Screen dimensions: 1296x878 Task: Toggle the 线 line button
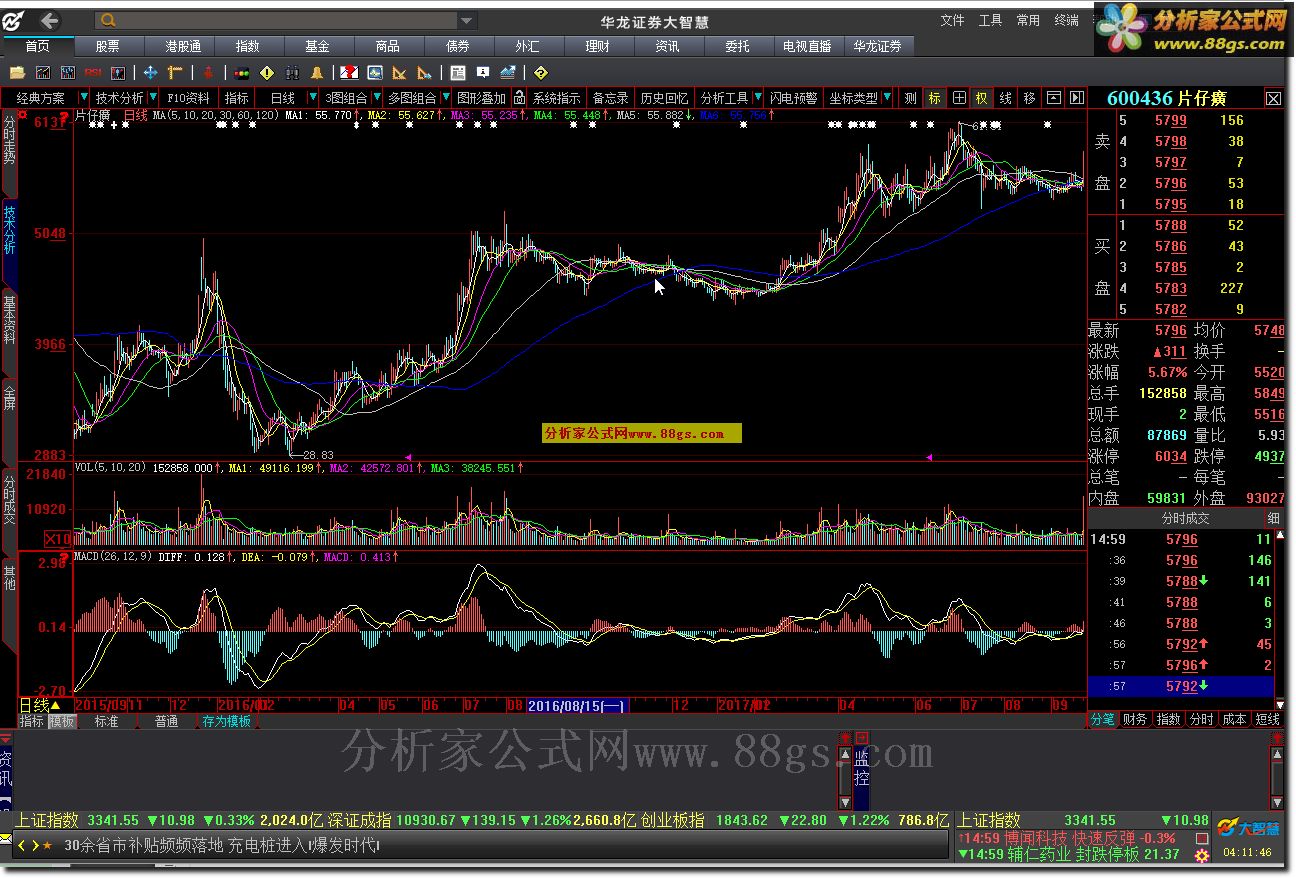point(1005,98)
